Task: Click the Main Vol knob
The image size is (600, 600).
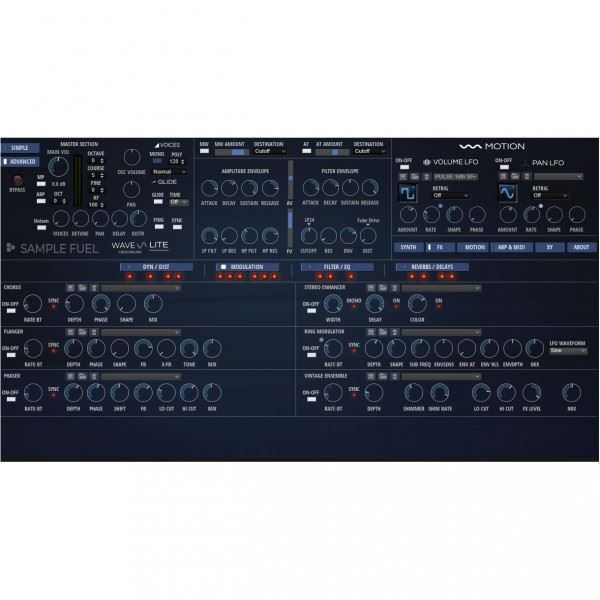Action: [x=58, y=166]
